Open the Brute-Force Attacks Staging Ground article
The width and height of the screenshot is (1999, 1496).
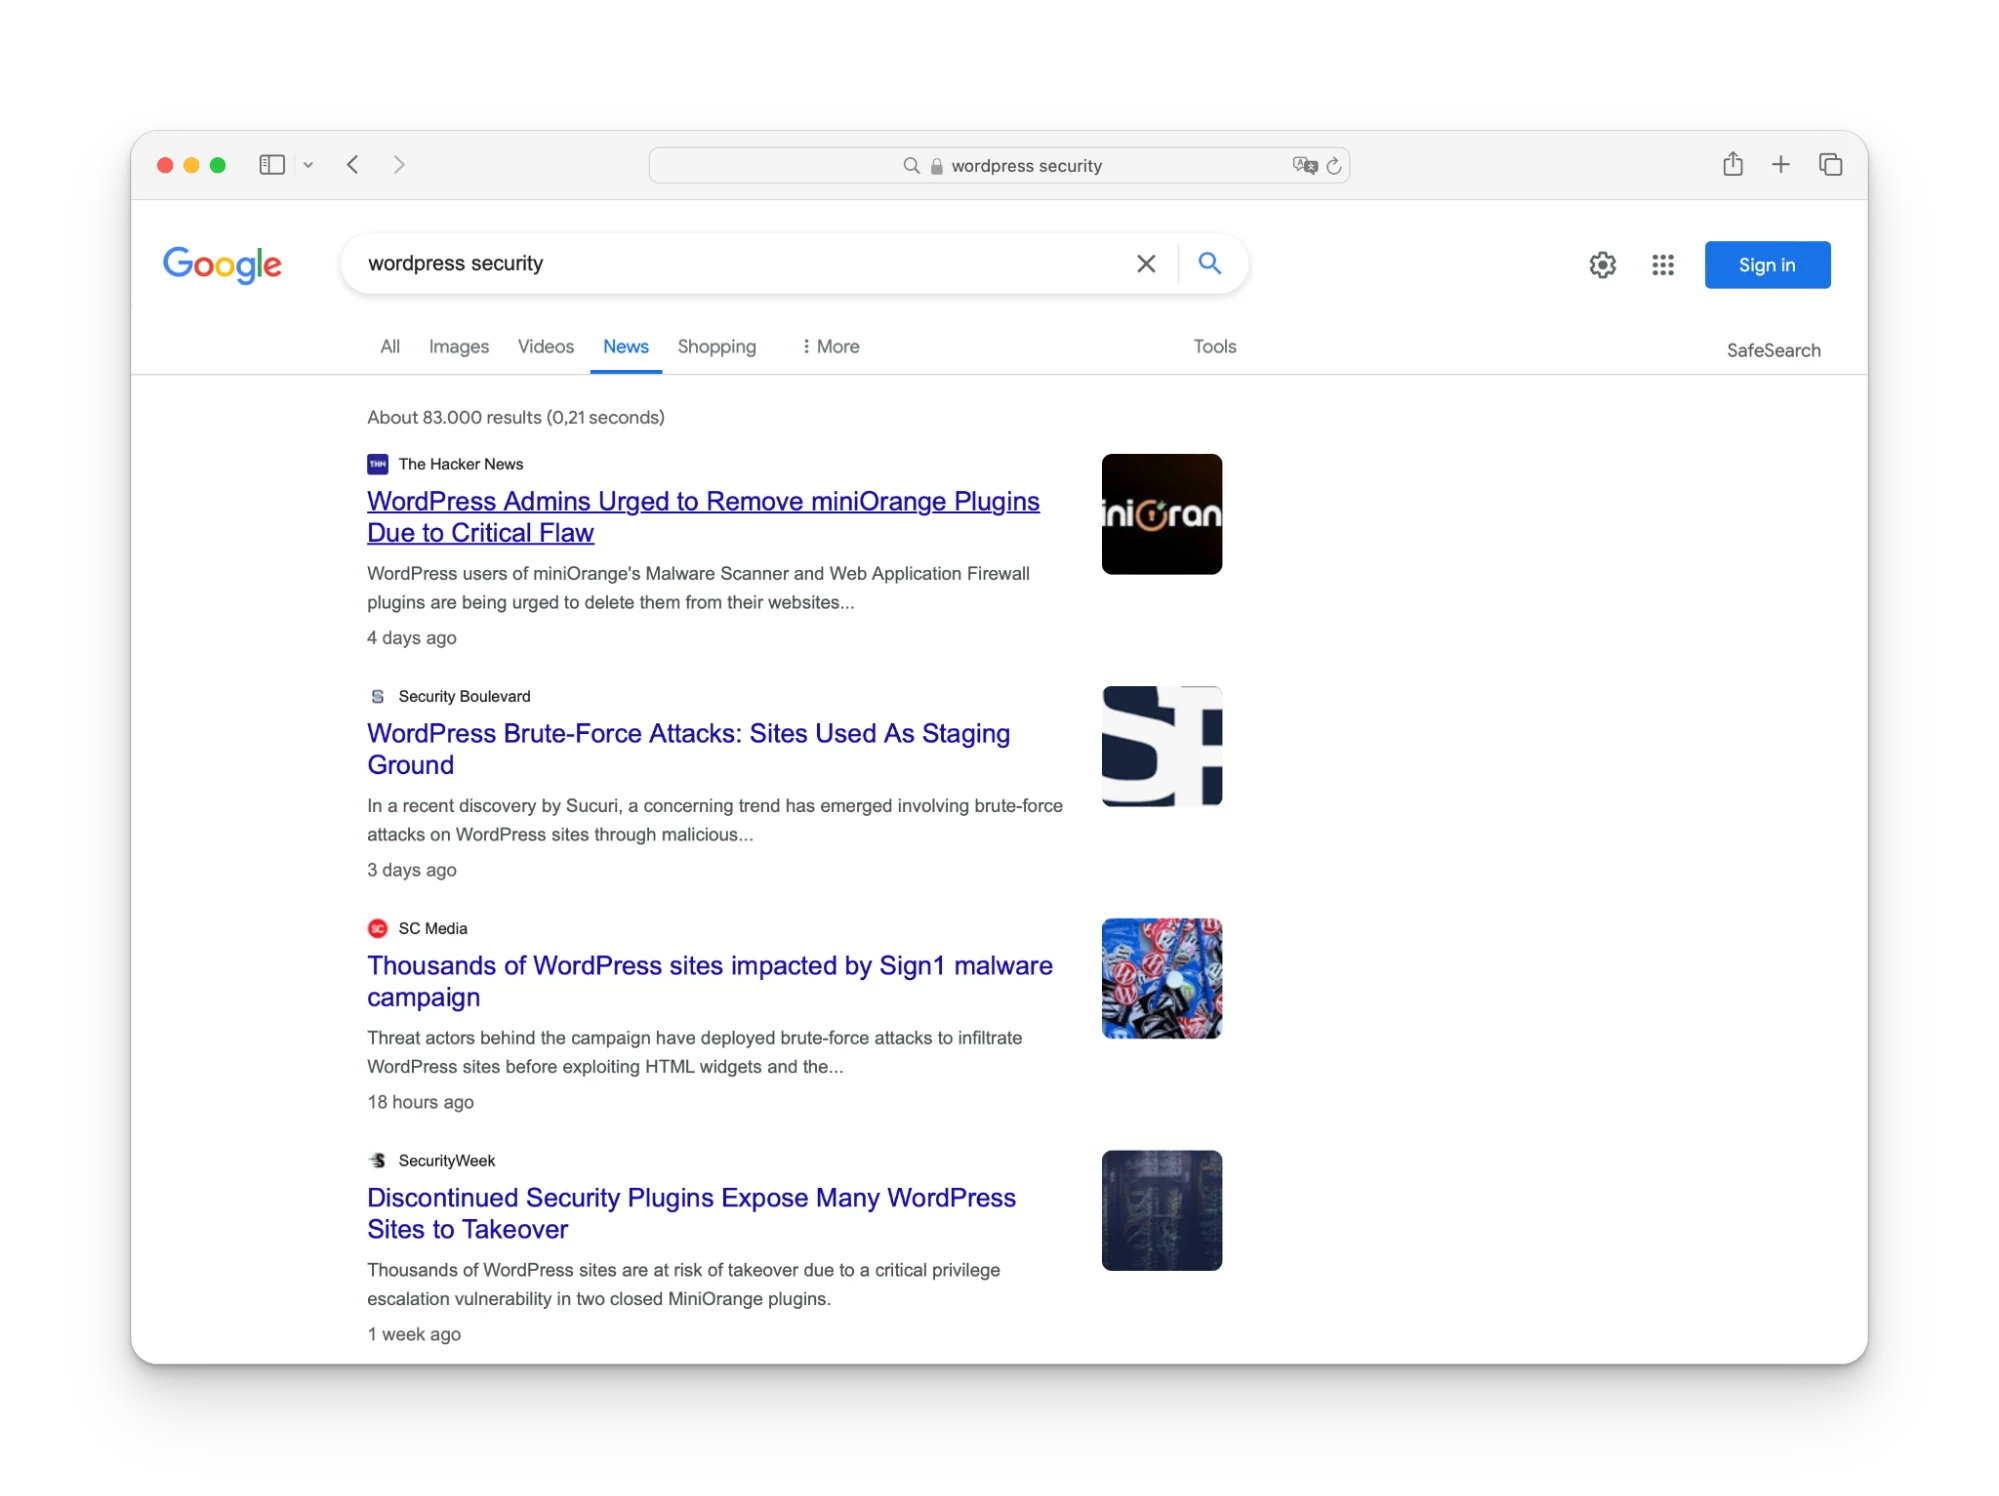pos(688,749)
